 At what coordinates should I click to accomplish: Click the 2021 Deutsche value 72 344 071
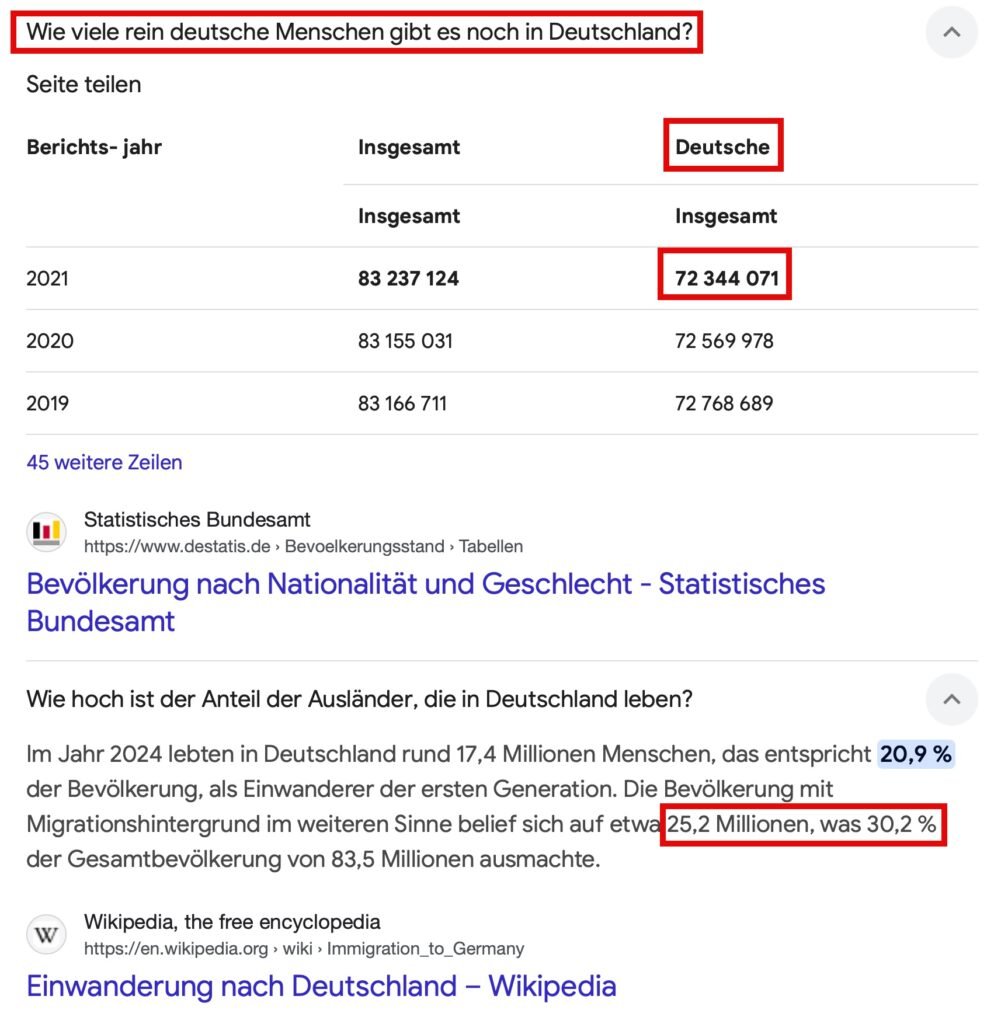coord(726,279)
